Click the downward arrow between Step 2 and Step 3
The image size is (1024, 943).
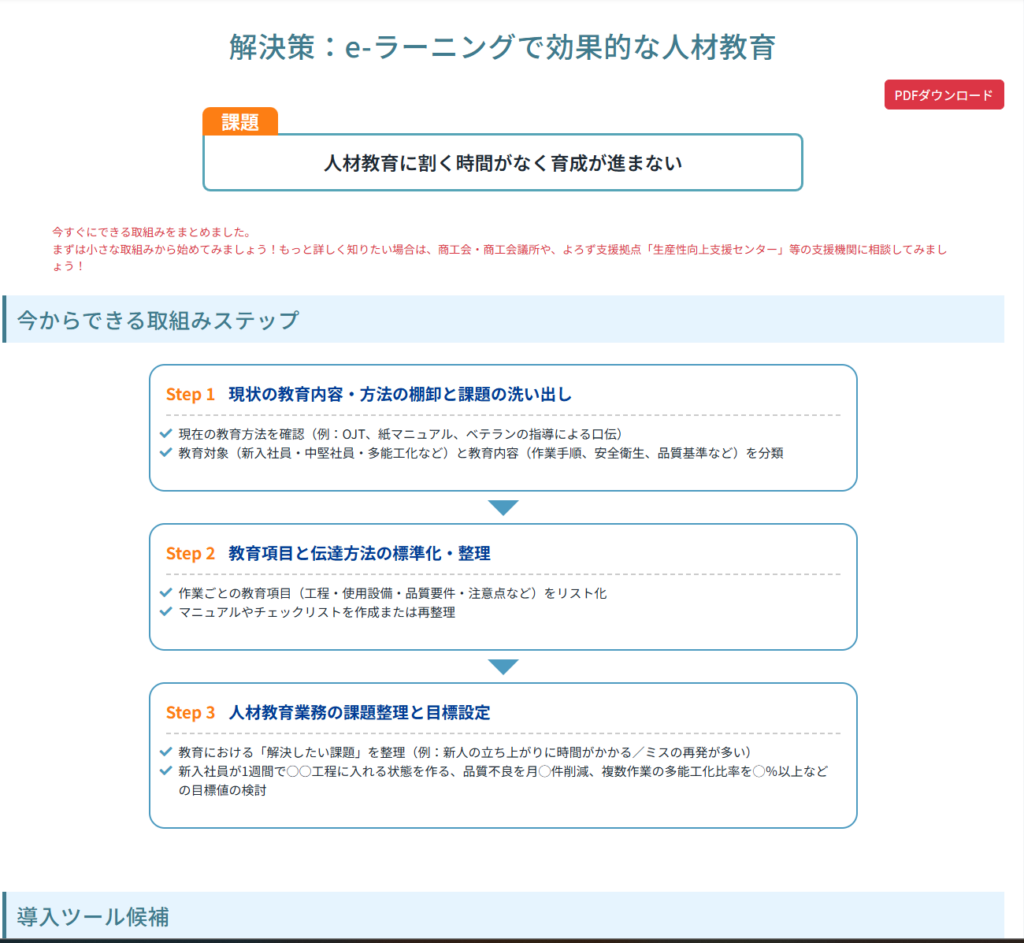tap(503, 666)
